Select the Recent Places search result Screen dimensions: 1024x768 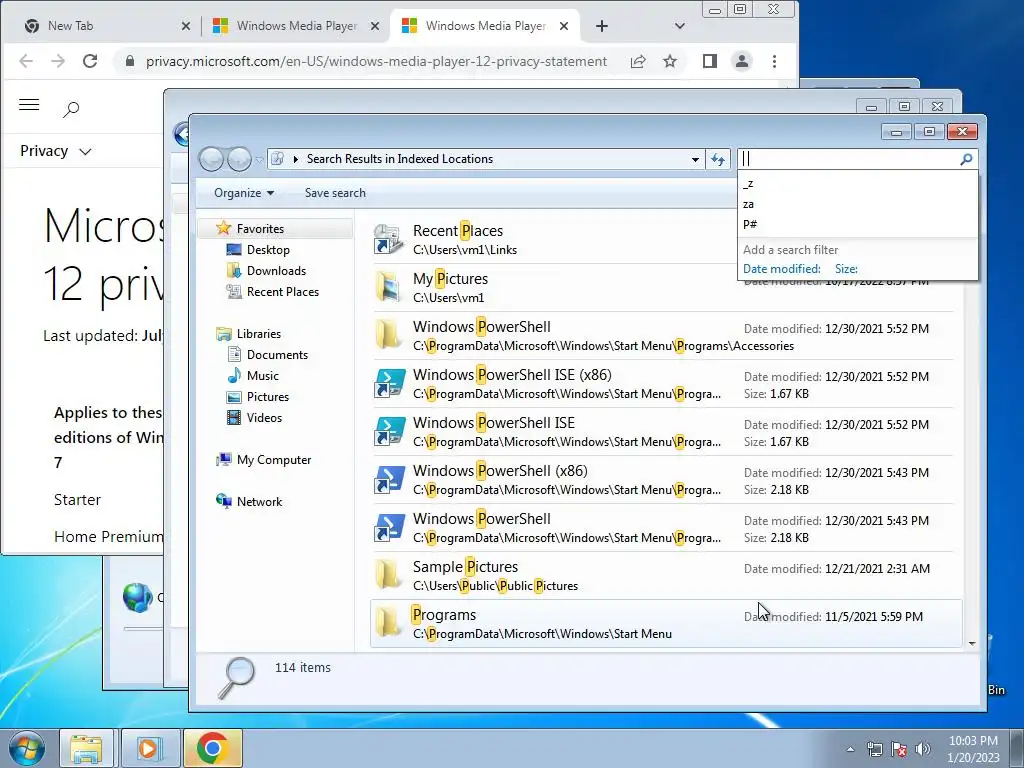coord(553,240)
